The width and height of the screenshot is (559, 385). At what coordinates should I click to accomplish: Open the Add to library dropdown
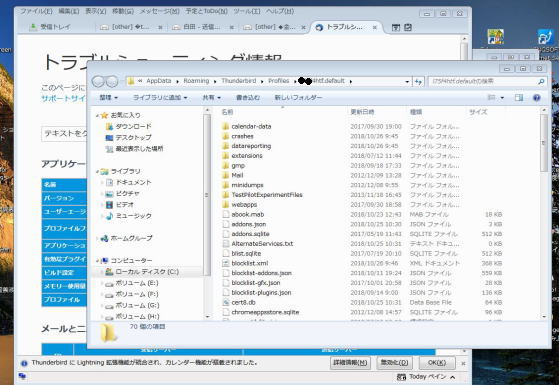[160, 97]
